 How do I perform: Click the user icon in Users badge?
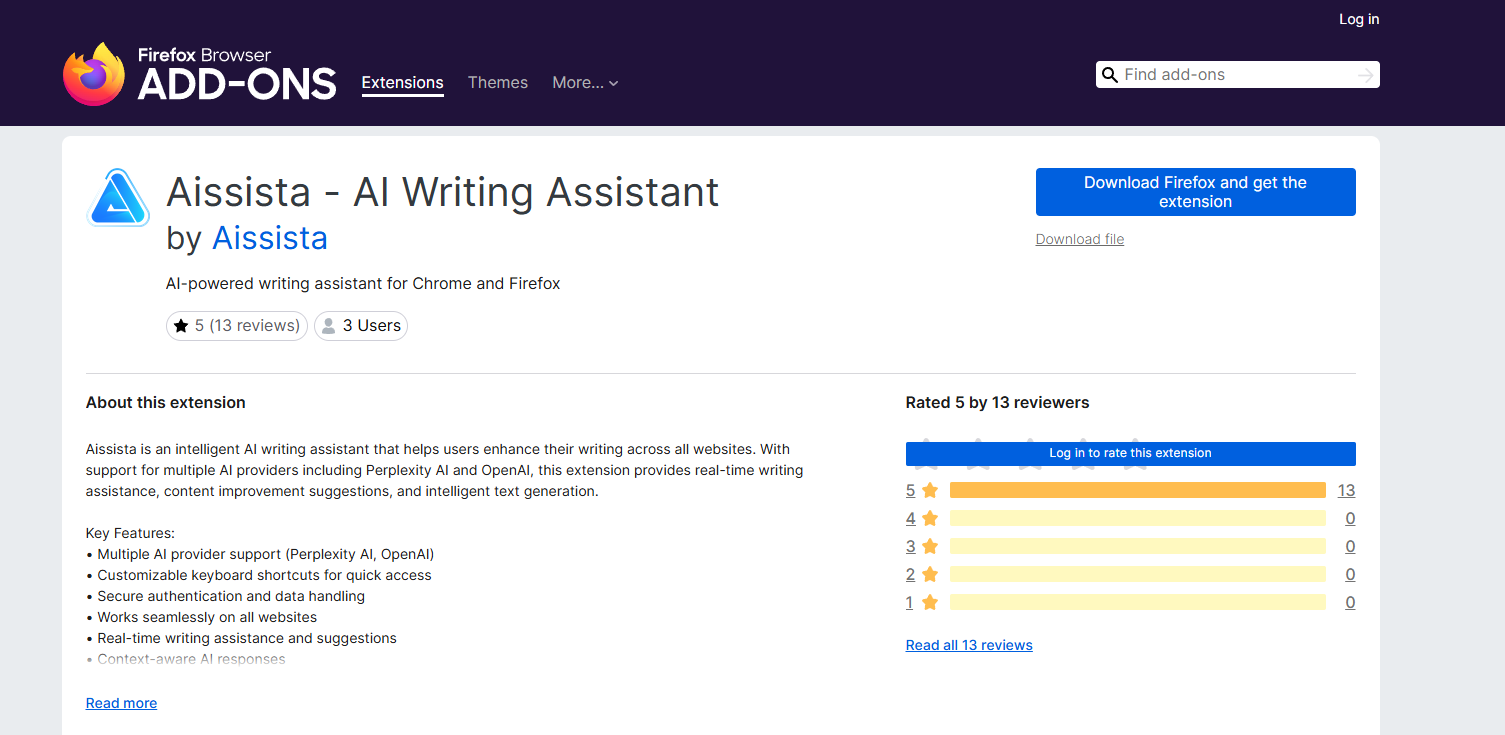point(329,326)
